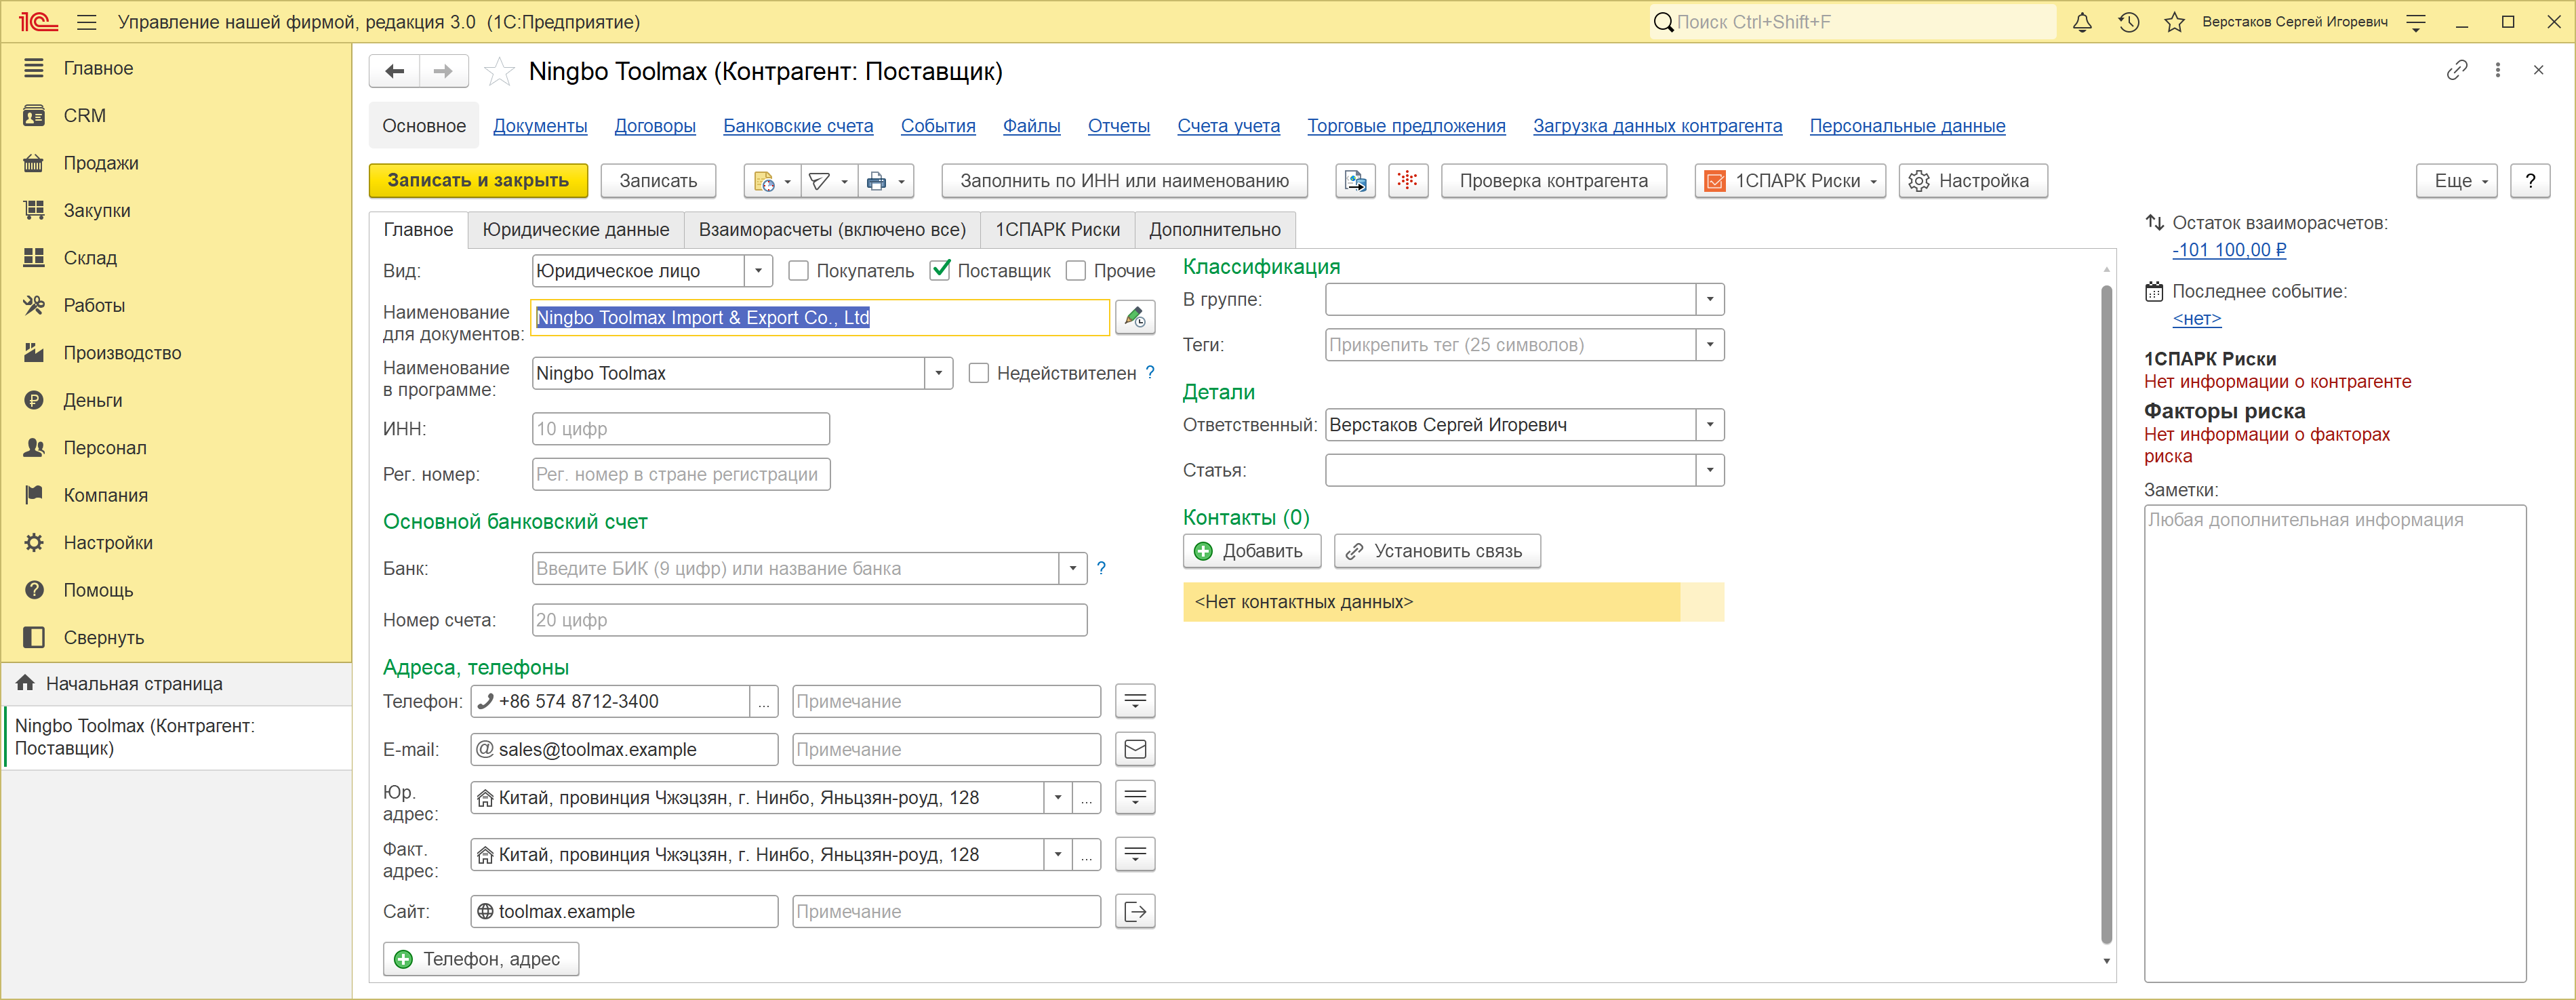The image size is (2576, 1000).
Task: Open Начальная страница panel item
Action: [176, 684]
